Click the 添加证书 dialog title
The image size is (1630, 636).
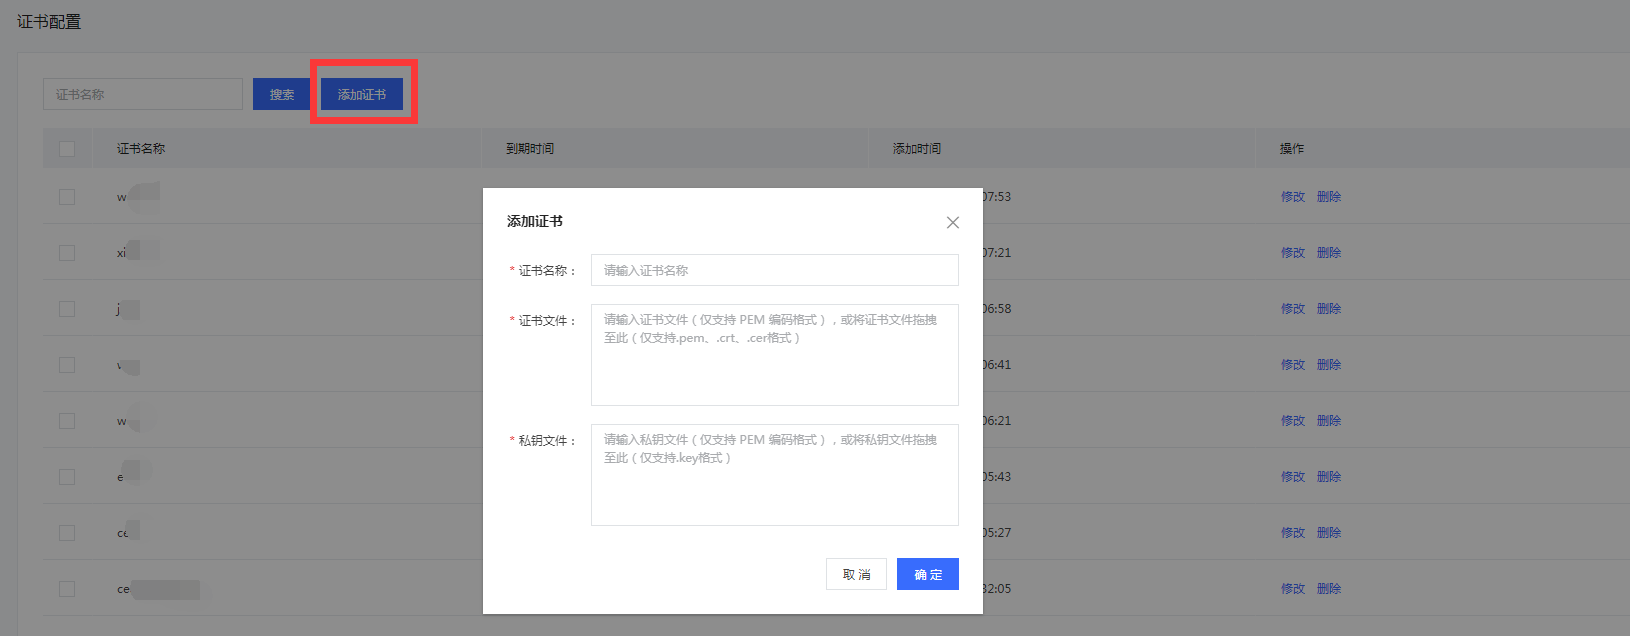535,221
